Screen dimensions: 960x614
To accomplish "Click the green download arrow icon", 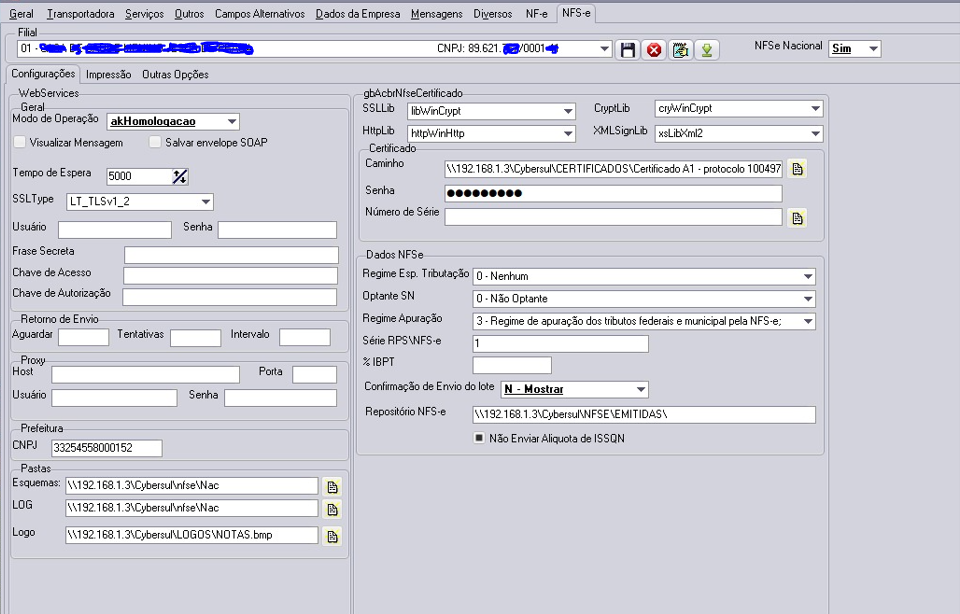I will [707, 50].
